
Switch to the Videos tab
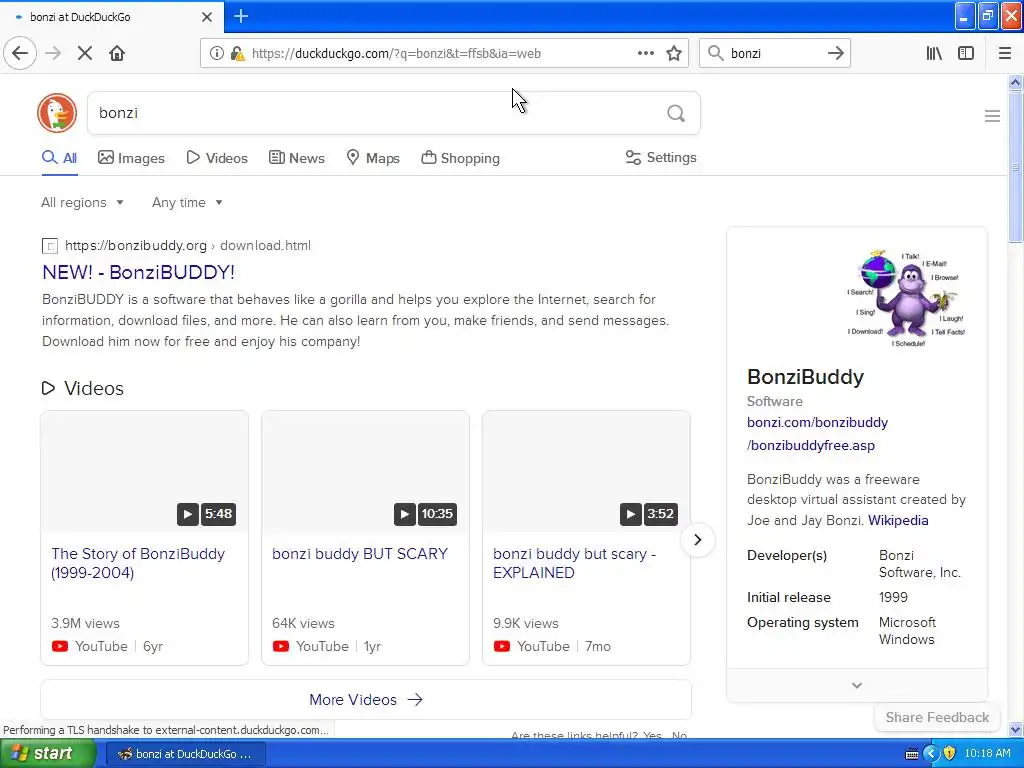point(217,158)
